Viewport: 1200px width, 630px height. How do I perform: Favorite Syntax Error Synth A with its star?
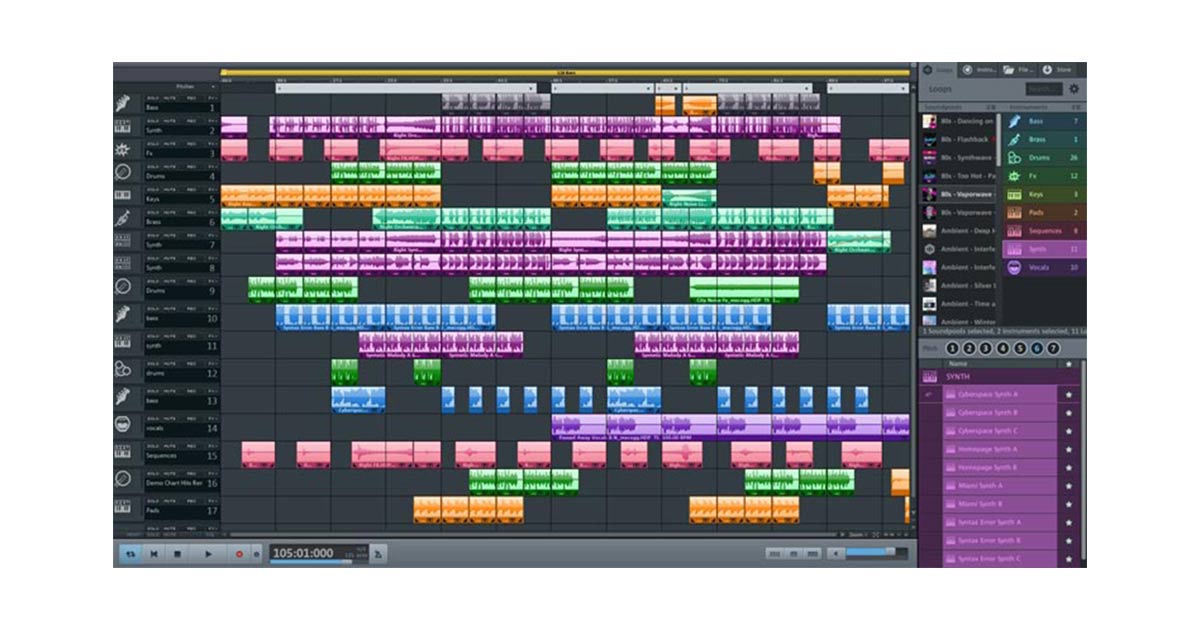click(1068, 522)
